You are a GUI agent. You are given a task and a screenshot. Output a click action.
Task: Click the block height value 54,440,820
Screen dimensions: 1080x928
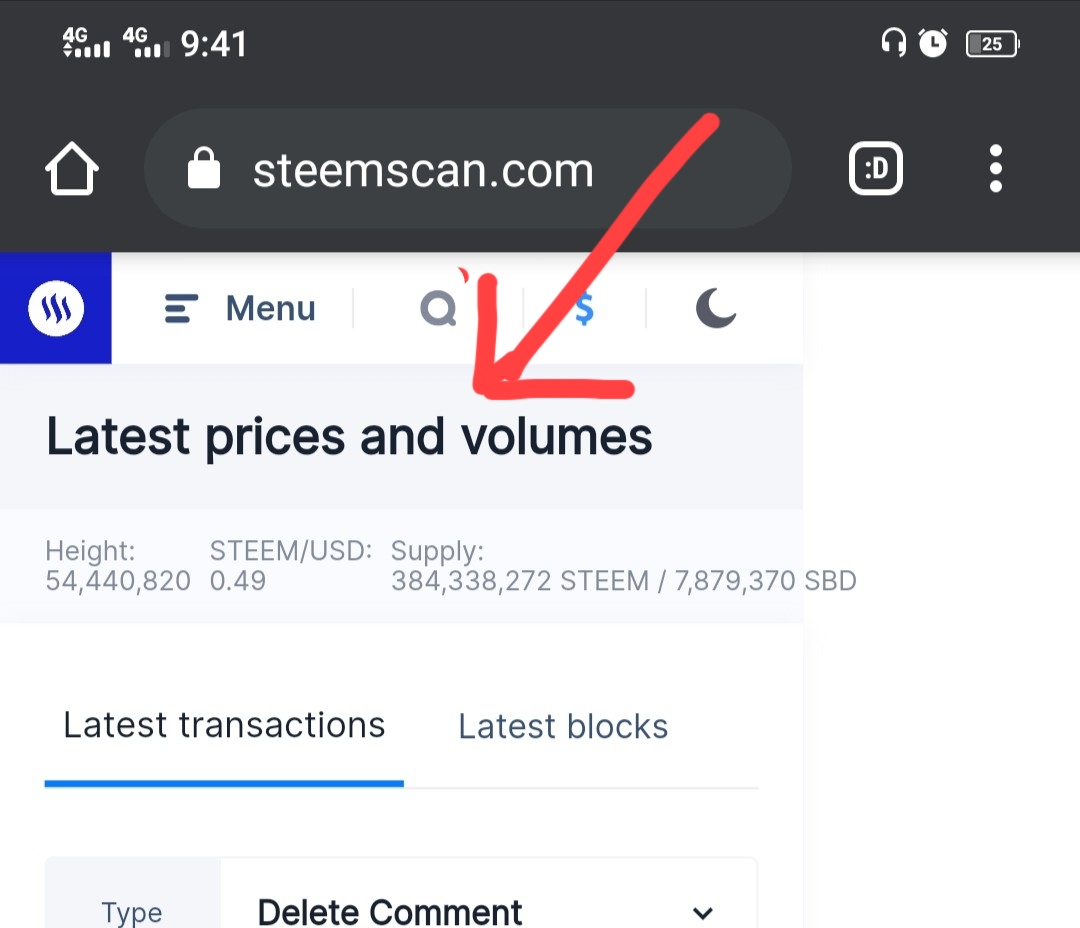(x=118, y=581)
